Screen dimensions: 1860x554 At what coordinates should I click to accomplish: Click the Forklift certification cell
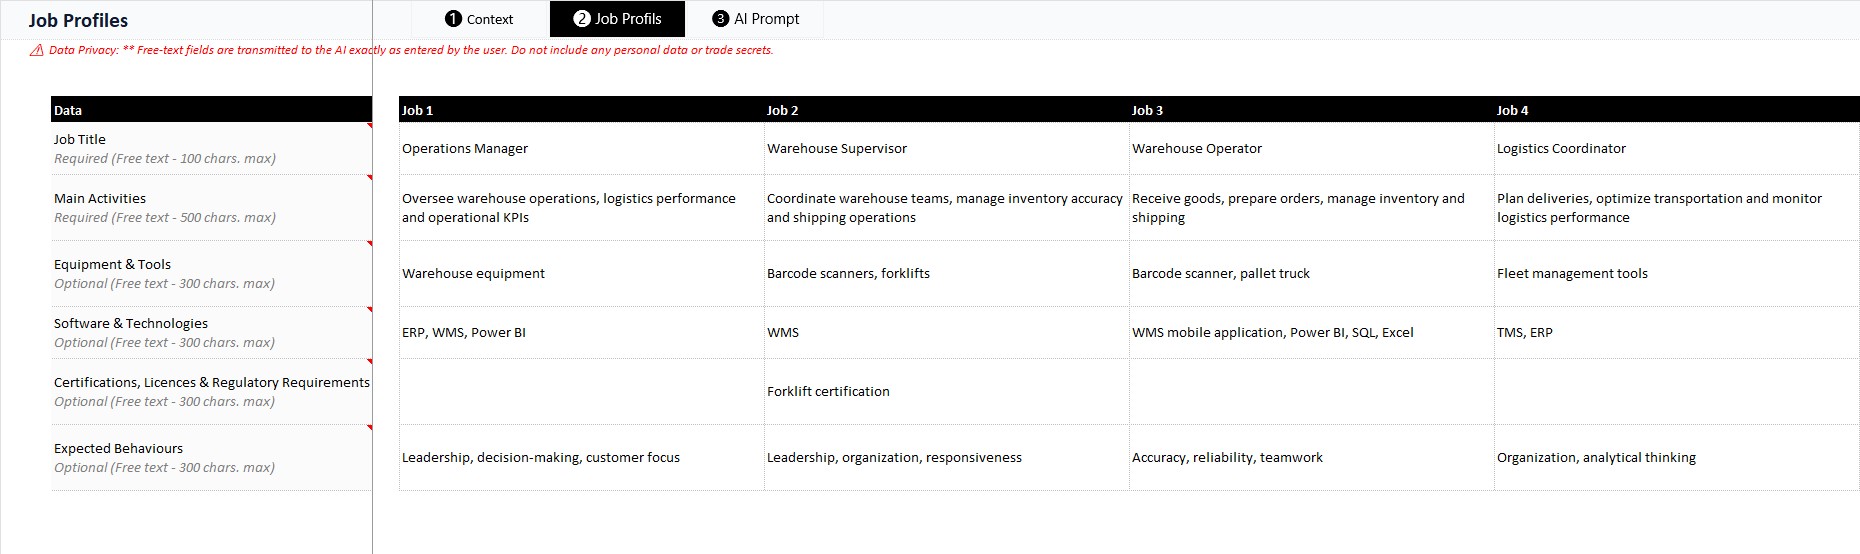[x=946, y=392]
